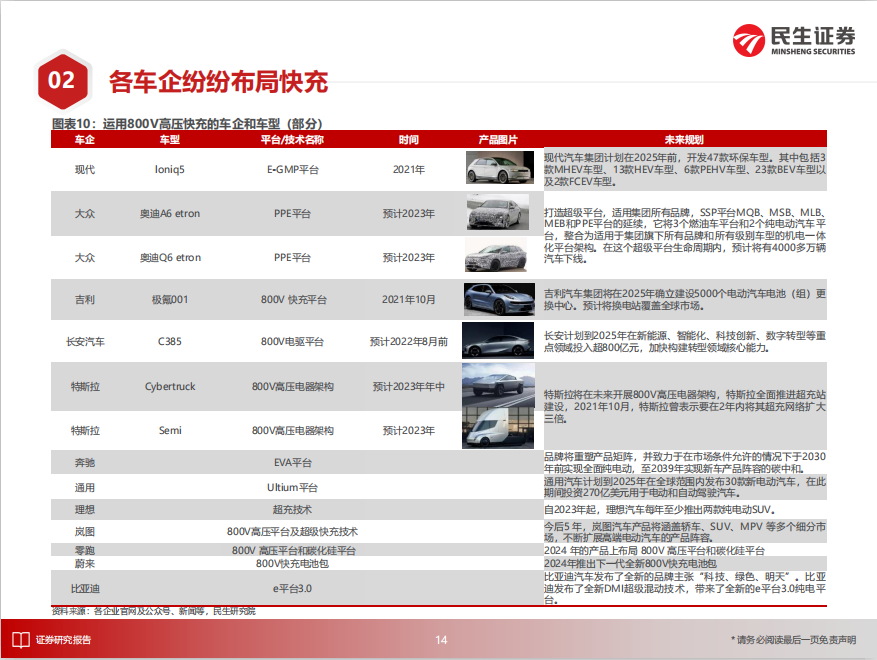Image resolution: width=877 pixels, height=660 pixels.
Task: Select the Semi model cell
Action: click(x=170, y=431)
